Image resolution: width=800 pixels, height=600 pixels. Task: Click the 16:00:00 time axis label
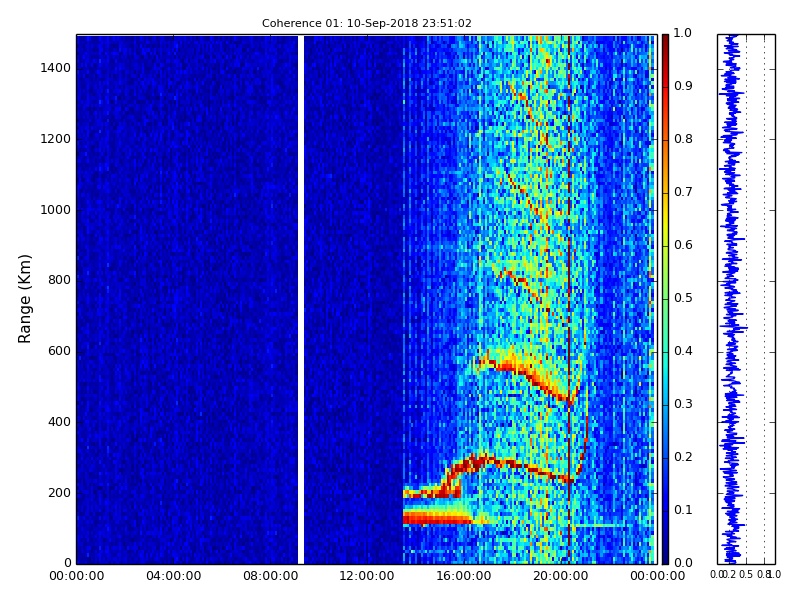click(x=464, y=577)
